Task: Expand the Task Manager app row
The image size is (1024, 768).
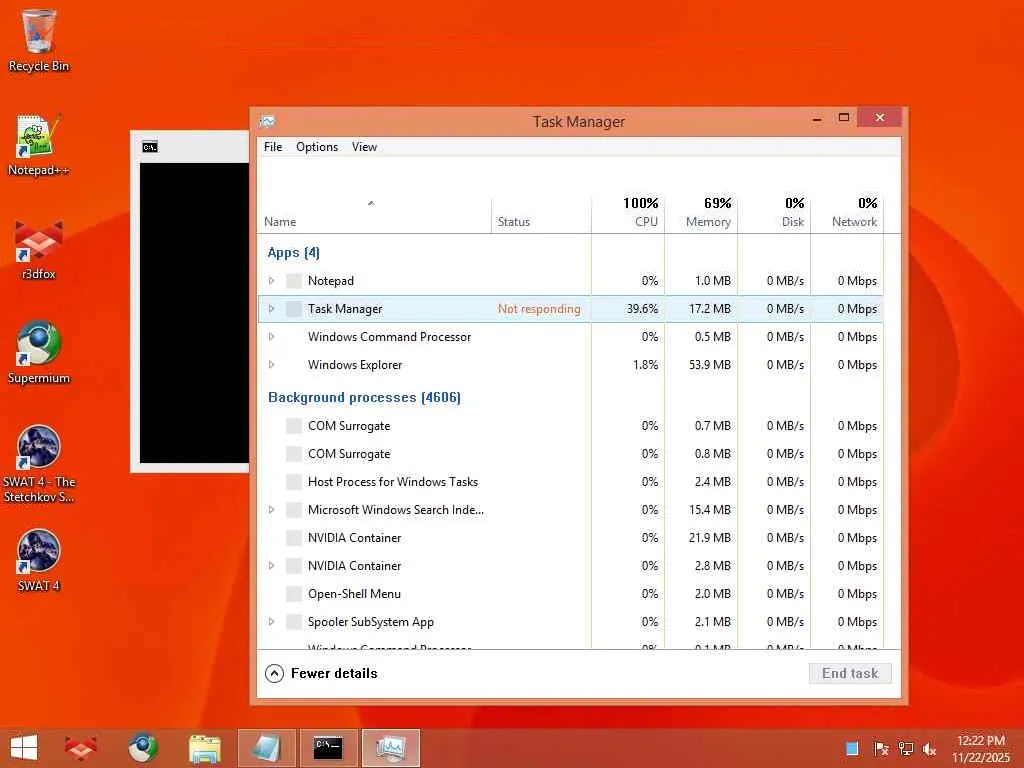Action: [x=272, y=309]
